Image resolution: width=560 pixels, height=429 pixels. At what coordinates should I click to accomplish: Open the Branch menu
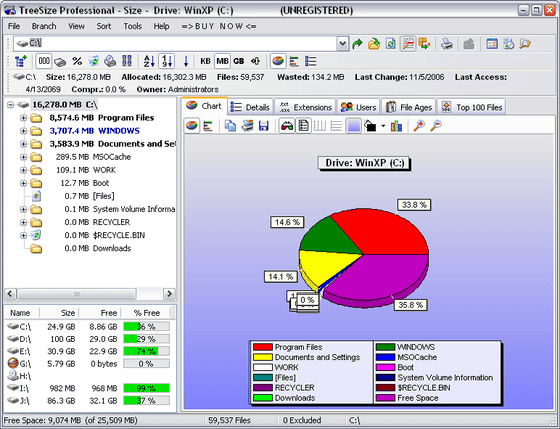(44, 26)
